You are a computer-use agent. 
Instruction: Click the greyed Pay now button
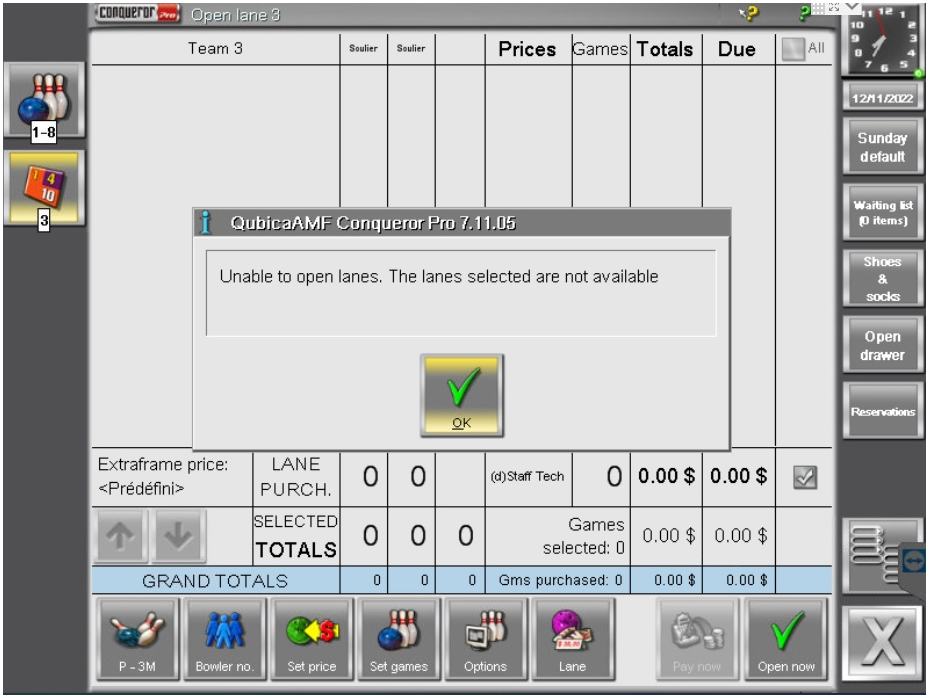click(697, 639)
